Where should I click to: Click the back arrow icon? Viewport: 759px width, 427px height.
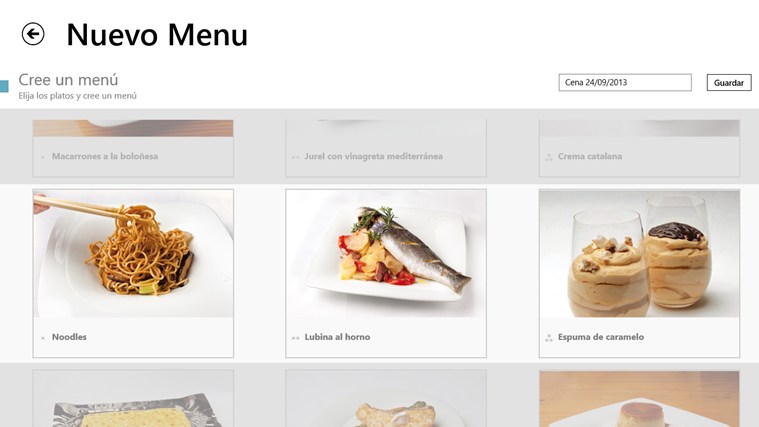[33, 34]
